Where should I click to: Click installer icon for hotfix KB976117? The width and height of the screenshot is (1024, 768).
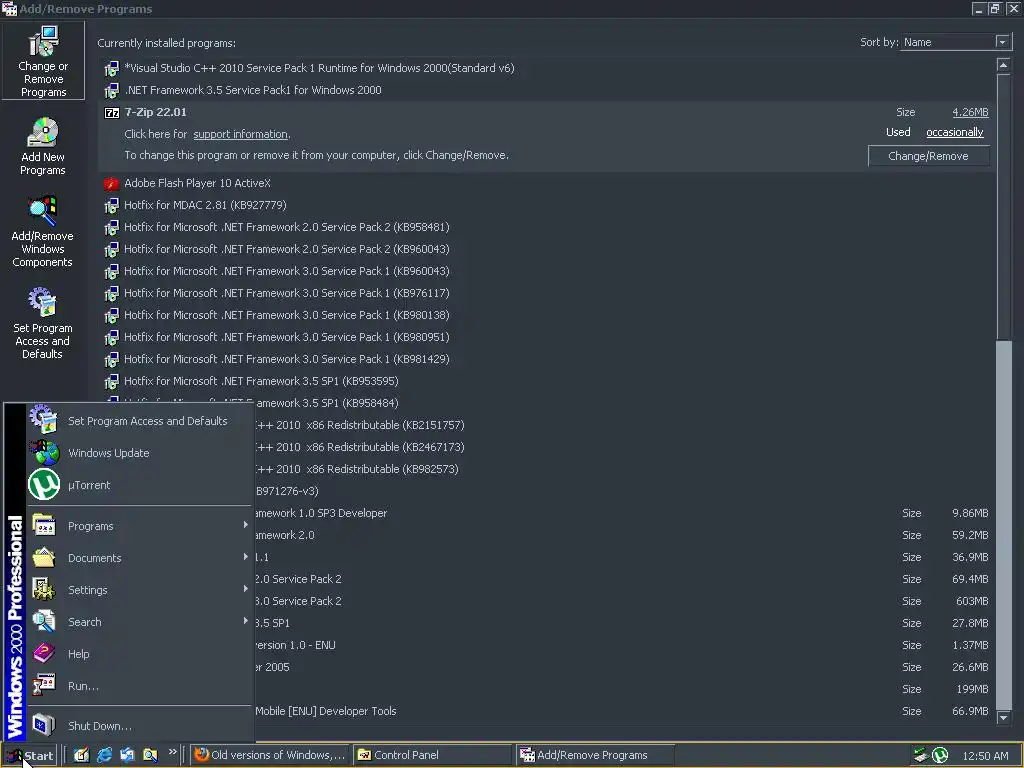(x=112, y=294)
